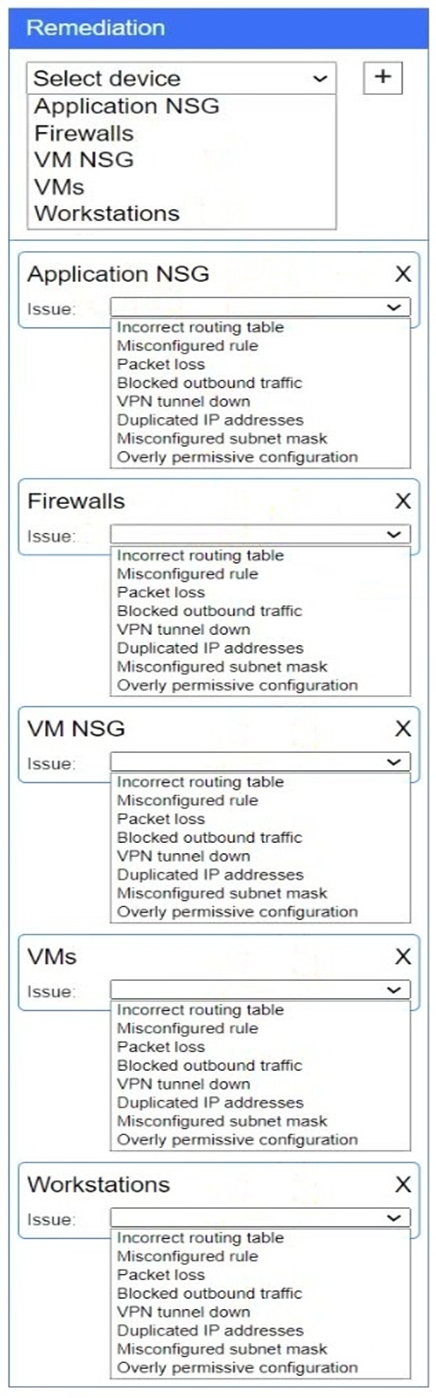The image size is (436, 1398).
Task: Remove the Workstations card with X
Action: (x=402, y=1185)
